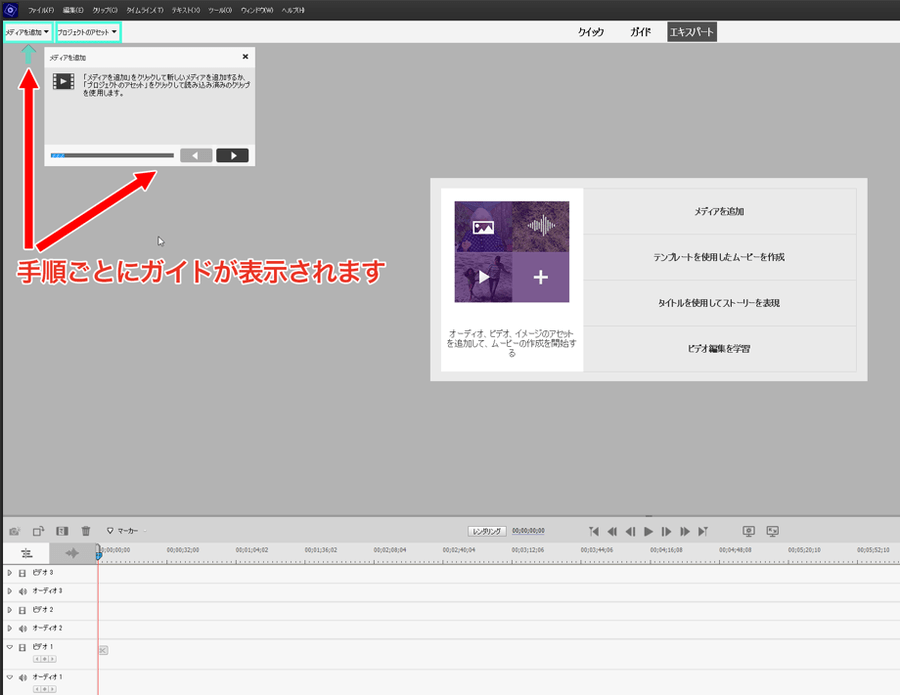Screen dimensions: 900x695
Task: Close the メディアを追加 guide popup
Action: click(x=245, y=57)
